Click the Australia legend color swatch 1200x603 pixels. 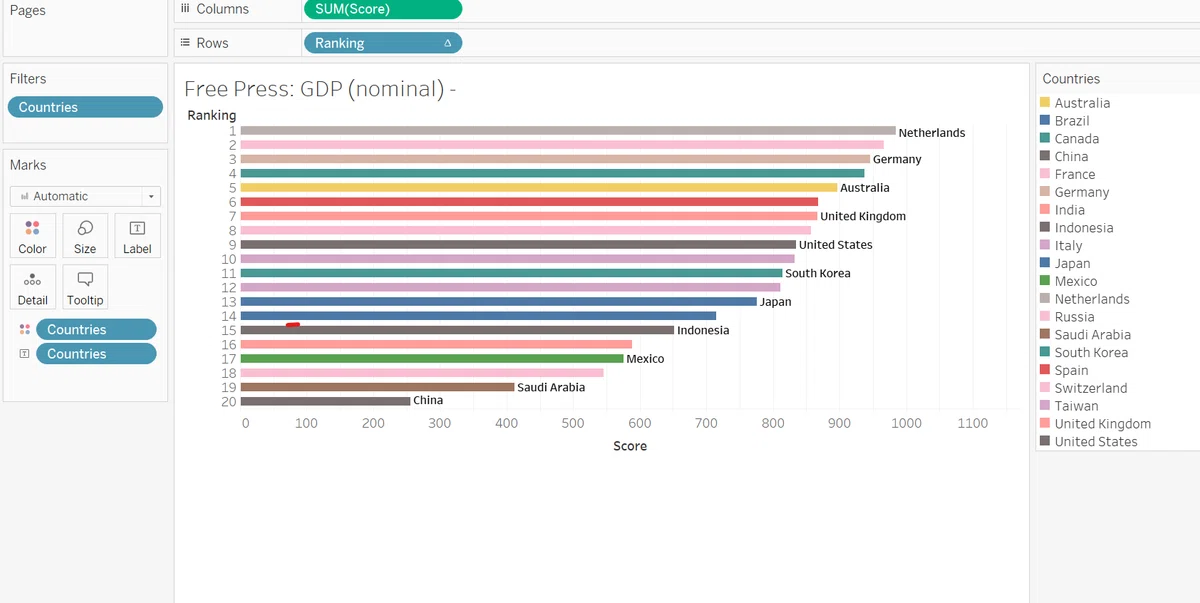1045,102
